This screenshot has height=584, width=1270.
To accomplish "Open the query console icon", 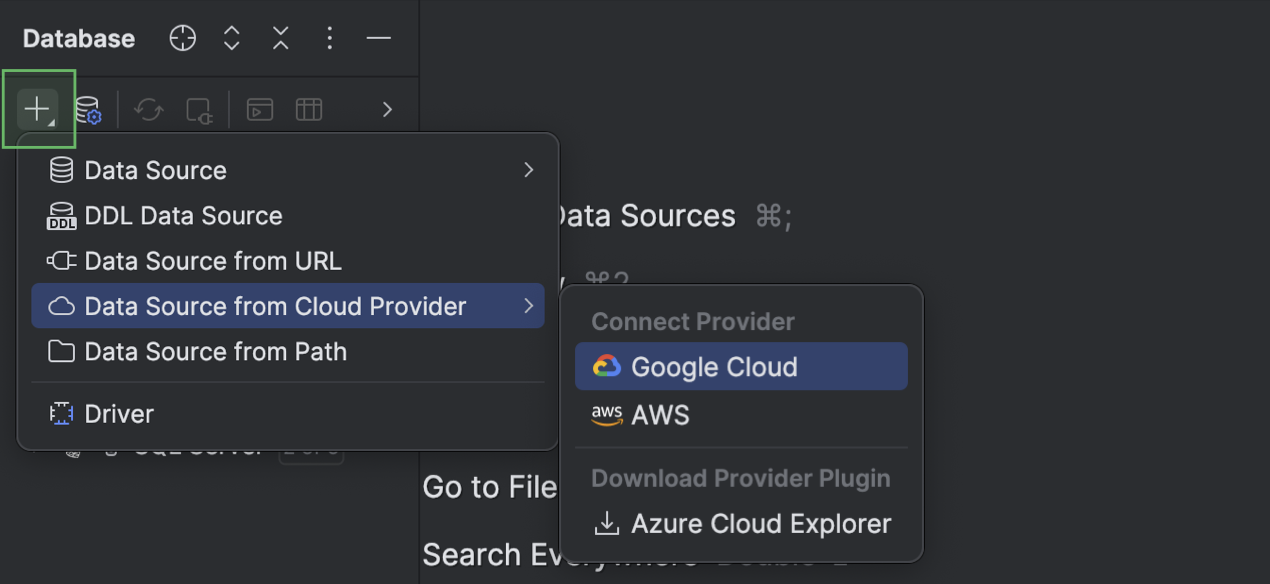I will [x=260, y=109].
